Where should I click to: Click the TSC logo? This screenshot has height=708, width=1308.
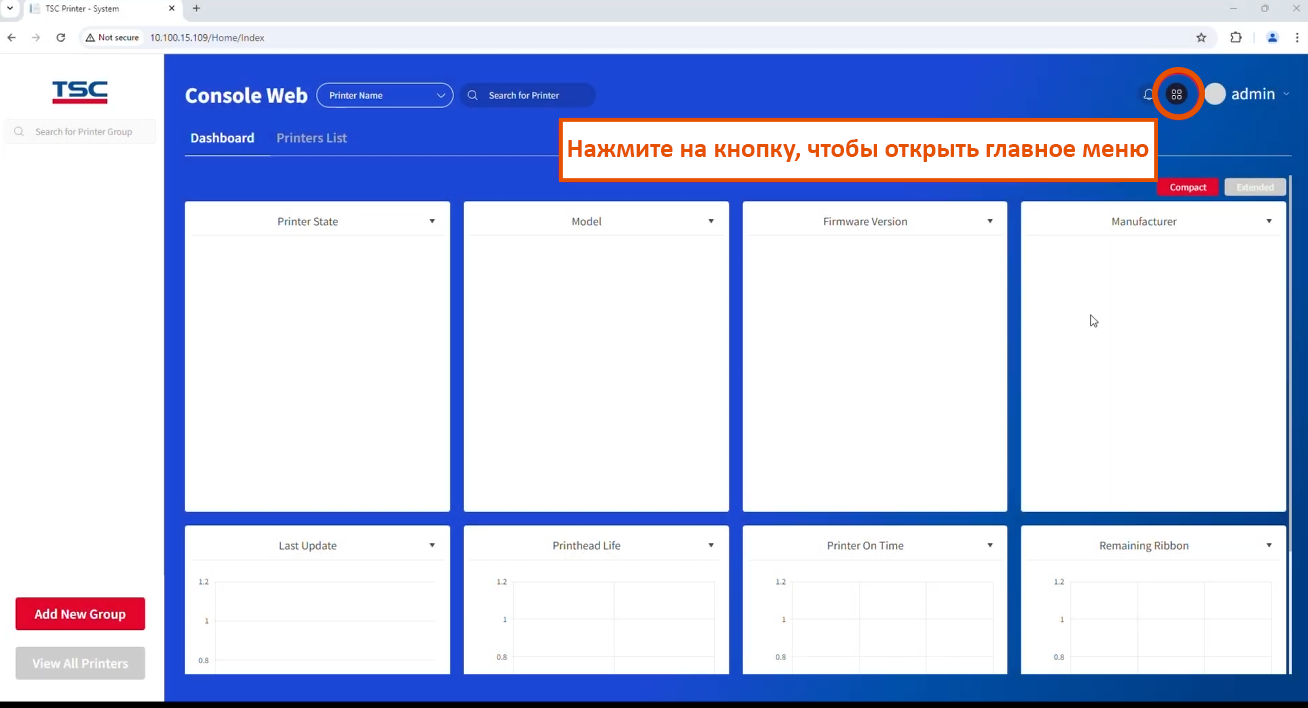pos(80,92)
